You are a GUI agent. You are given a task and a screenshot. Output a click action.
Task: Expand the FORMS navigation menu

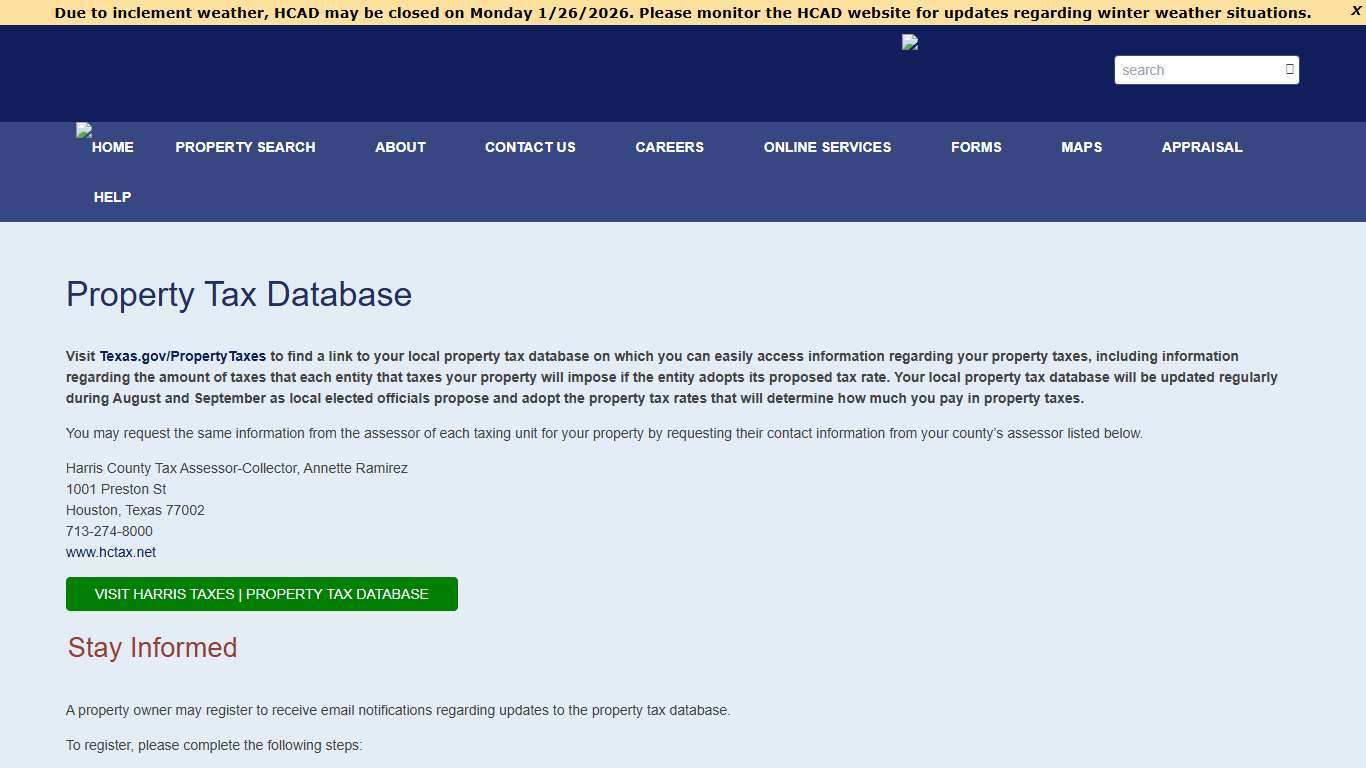[976, 147]
